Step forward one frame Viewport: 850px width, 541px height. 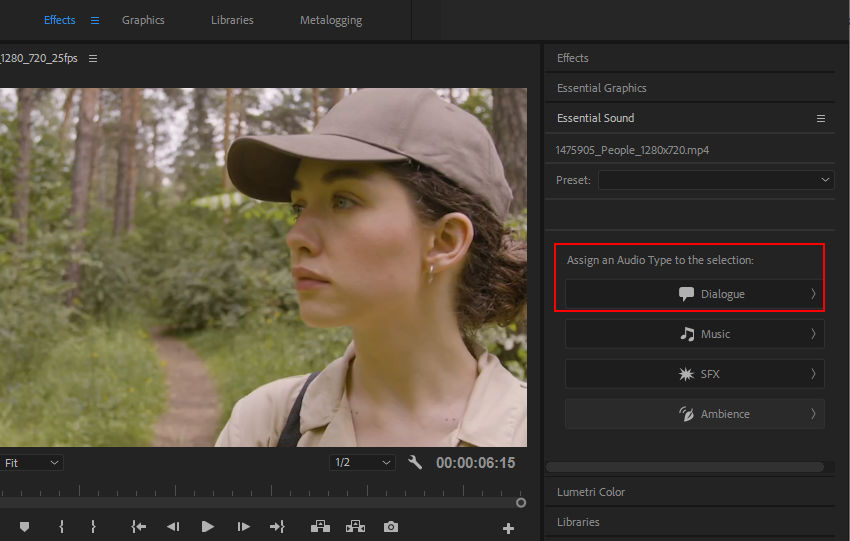(243, 526)
